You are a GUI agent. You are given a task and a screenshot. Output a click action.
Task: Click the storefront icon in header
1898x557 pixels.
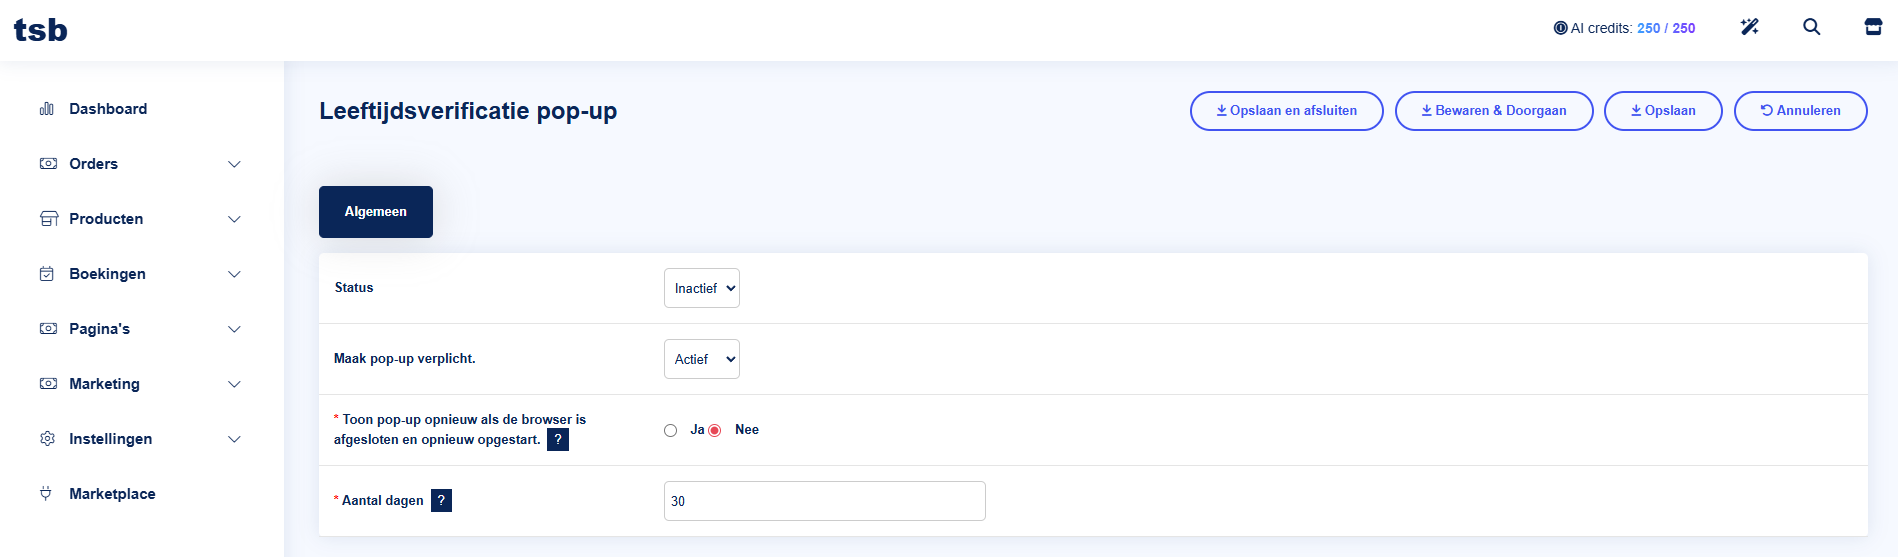pyautogui.click(x=1873, y=27)
